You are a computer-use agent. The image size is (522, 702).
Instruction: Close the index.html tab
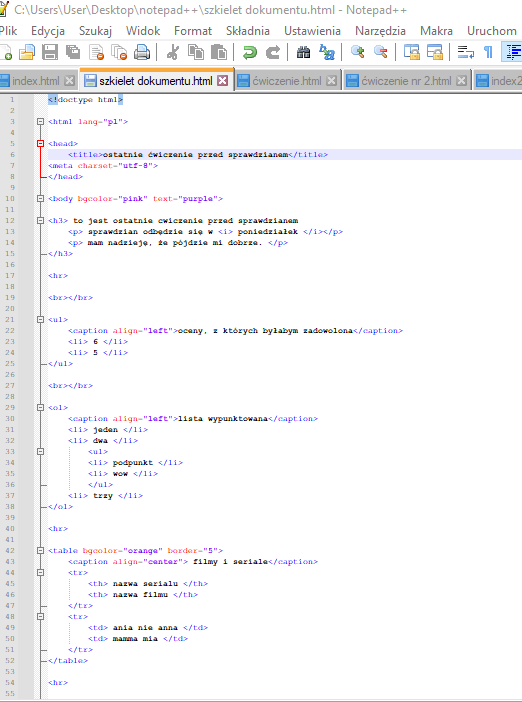click(x=69, y=81)
